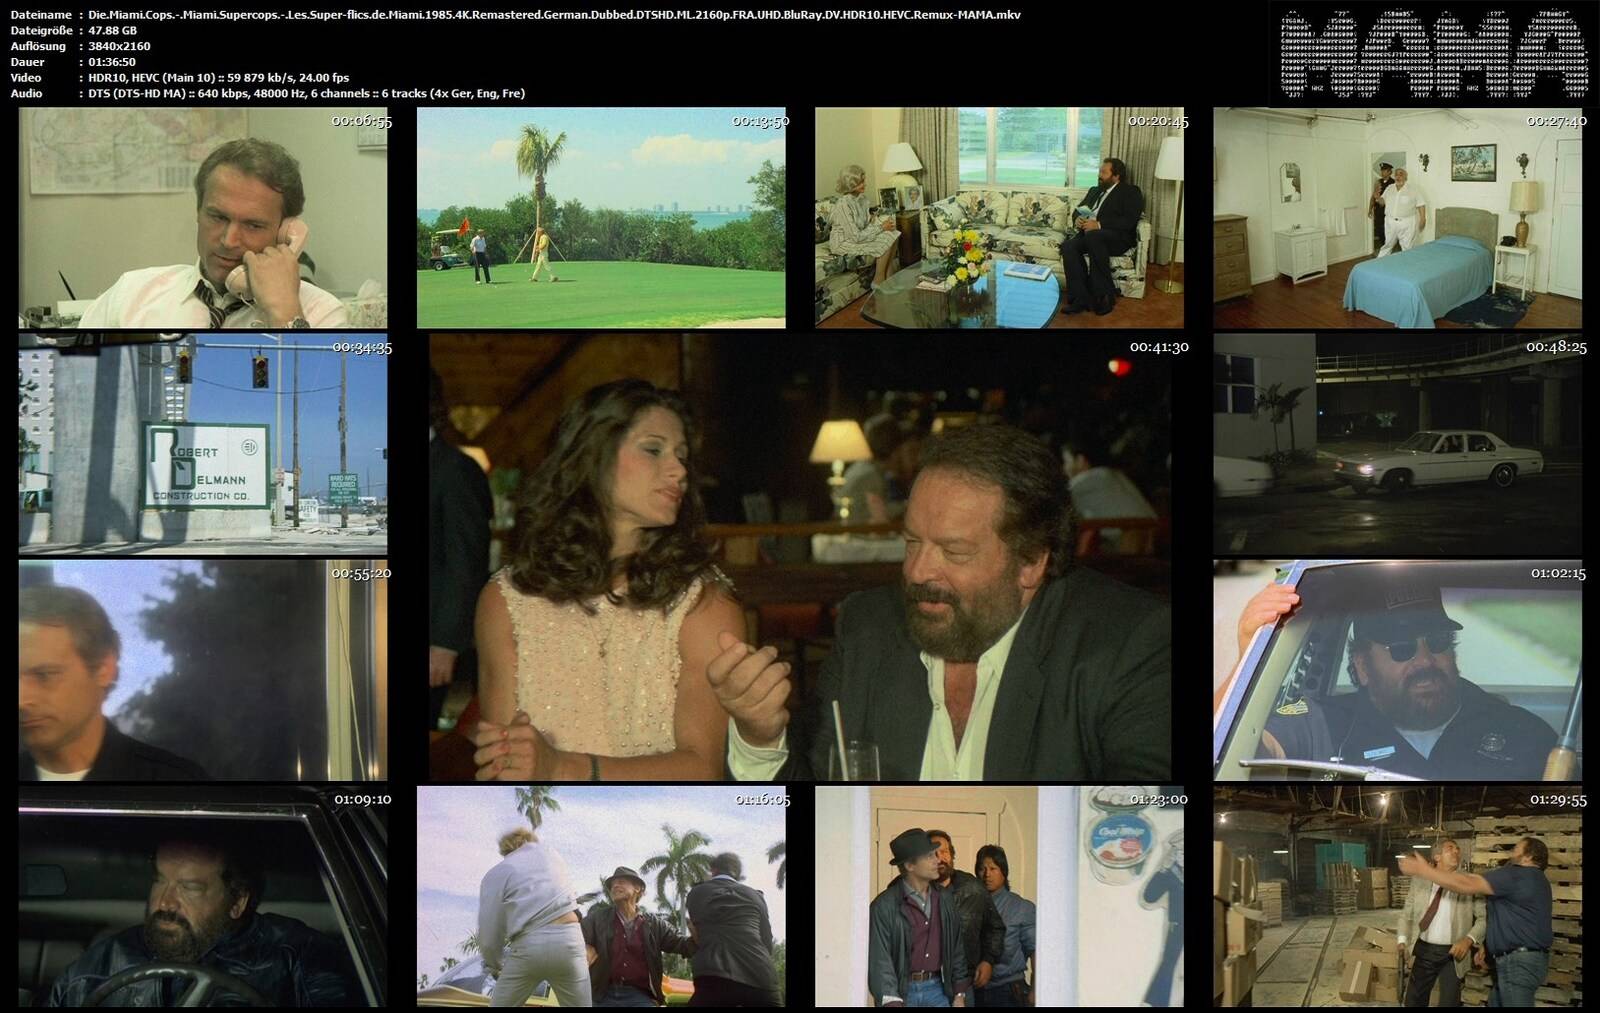Click the warehouse thumbnail at 01:29:55

[x=1398, y=896]
